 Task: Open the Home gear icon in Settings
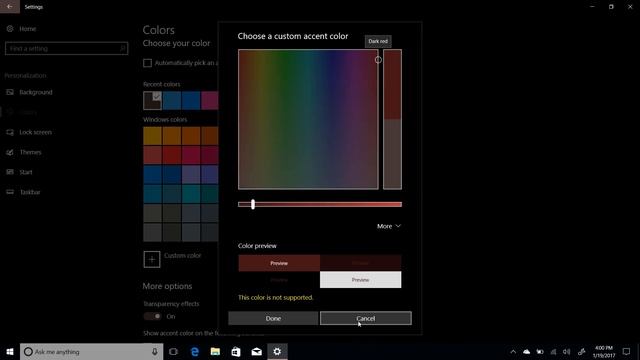(x=10, y=29)
